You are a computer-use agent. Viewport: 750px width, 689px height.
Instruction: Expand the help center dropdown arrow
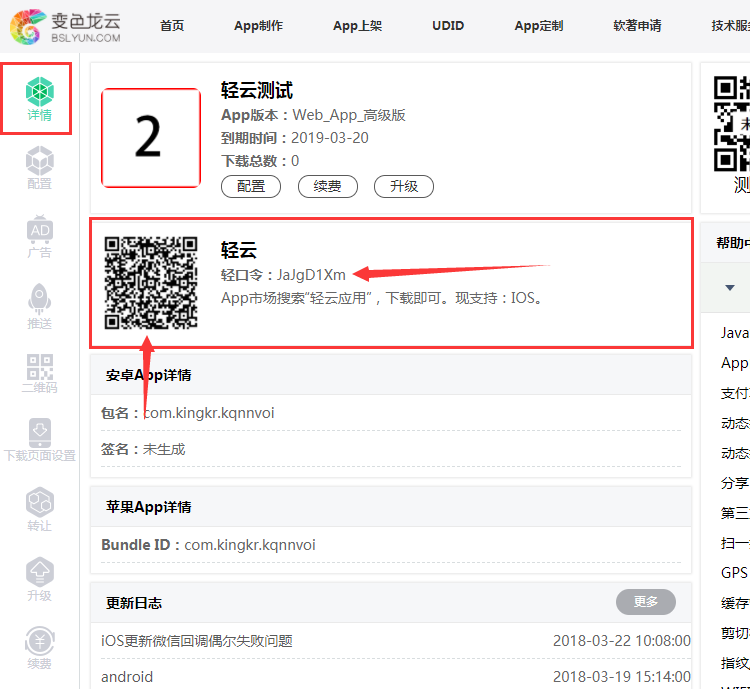point(729,288)
